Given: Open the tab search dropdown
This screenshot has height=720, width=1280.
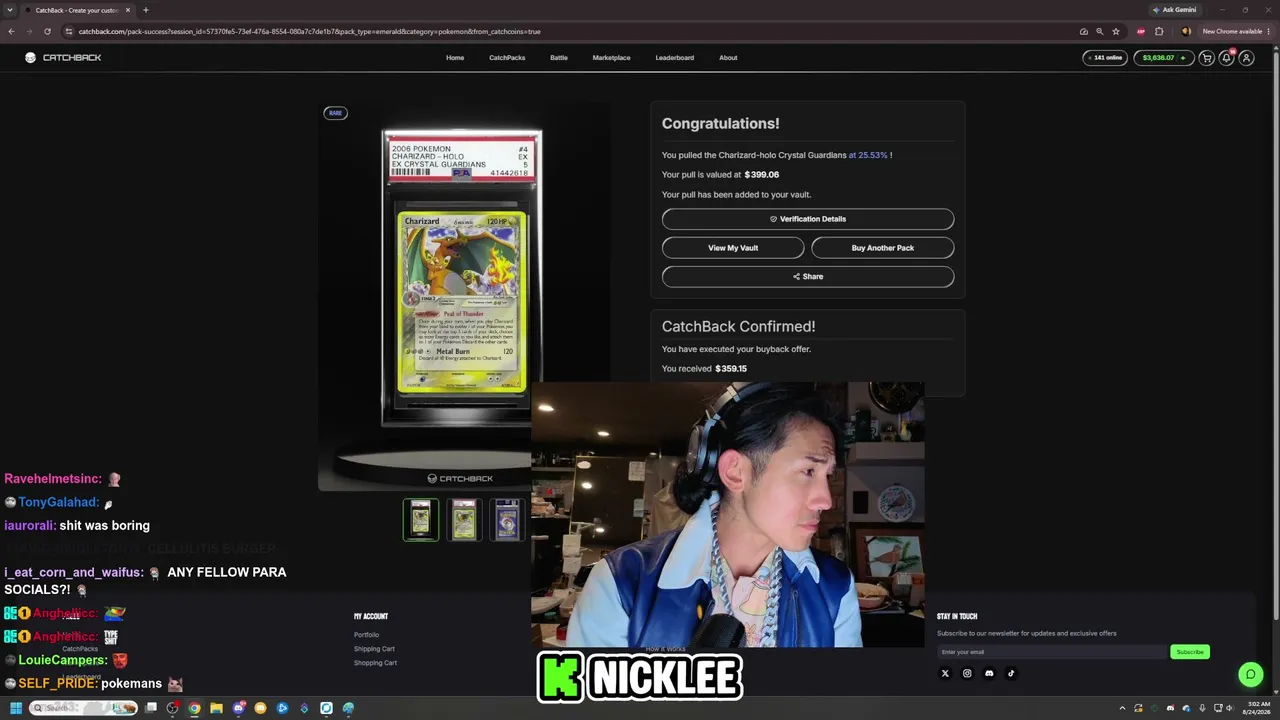Looking at the screenshot, I should (11, 10).
